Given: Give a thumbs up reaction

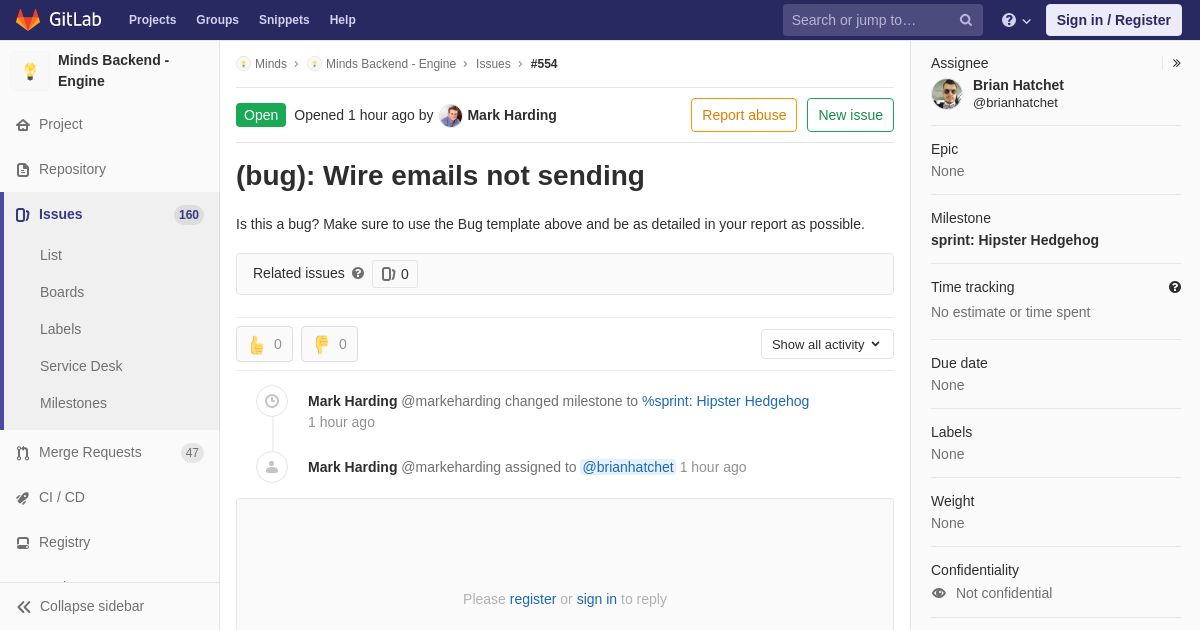Looking at the screenshot, I should pos(264,344).
